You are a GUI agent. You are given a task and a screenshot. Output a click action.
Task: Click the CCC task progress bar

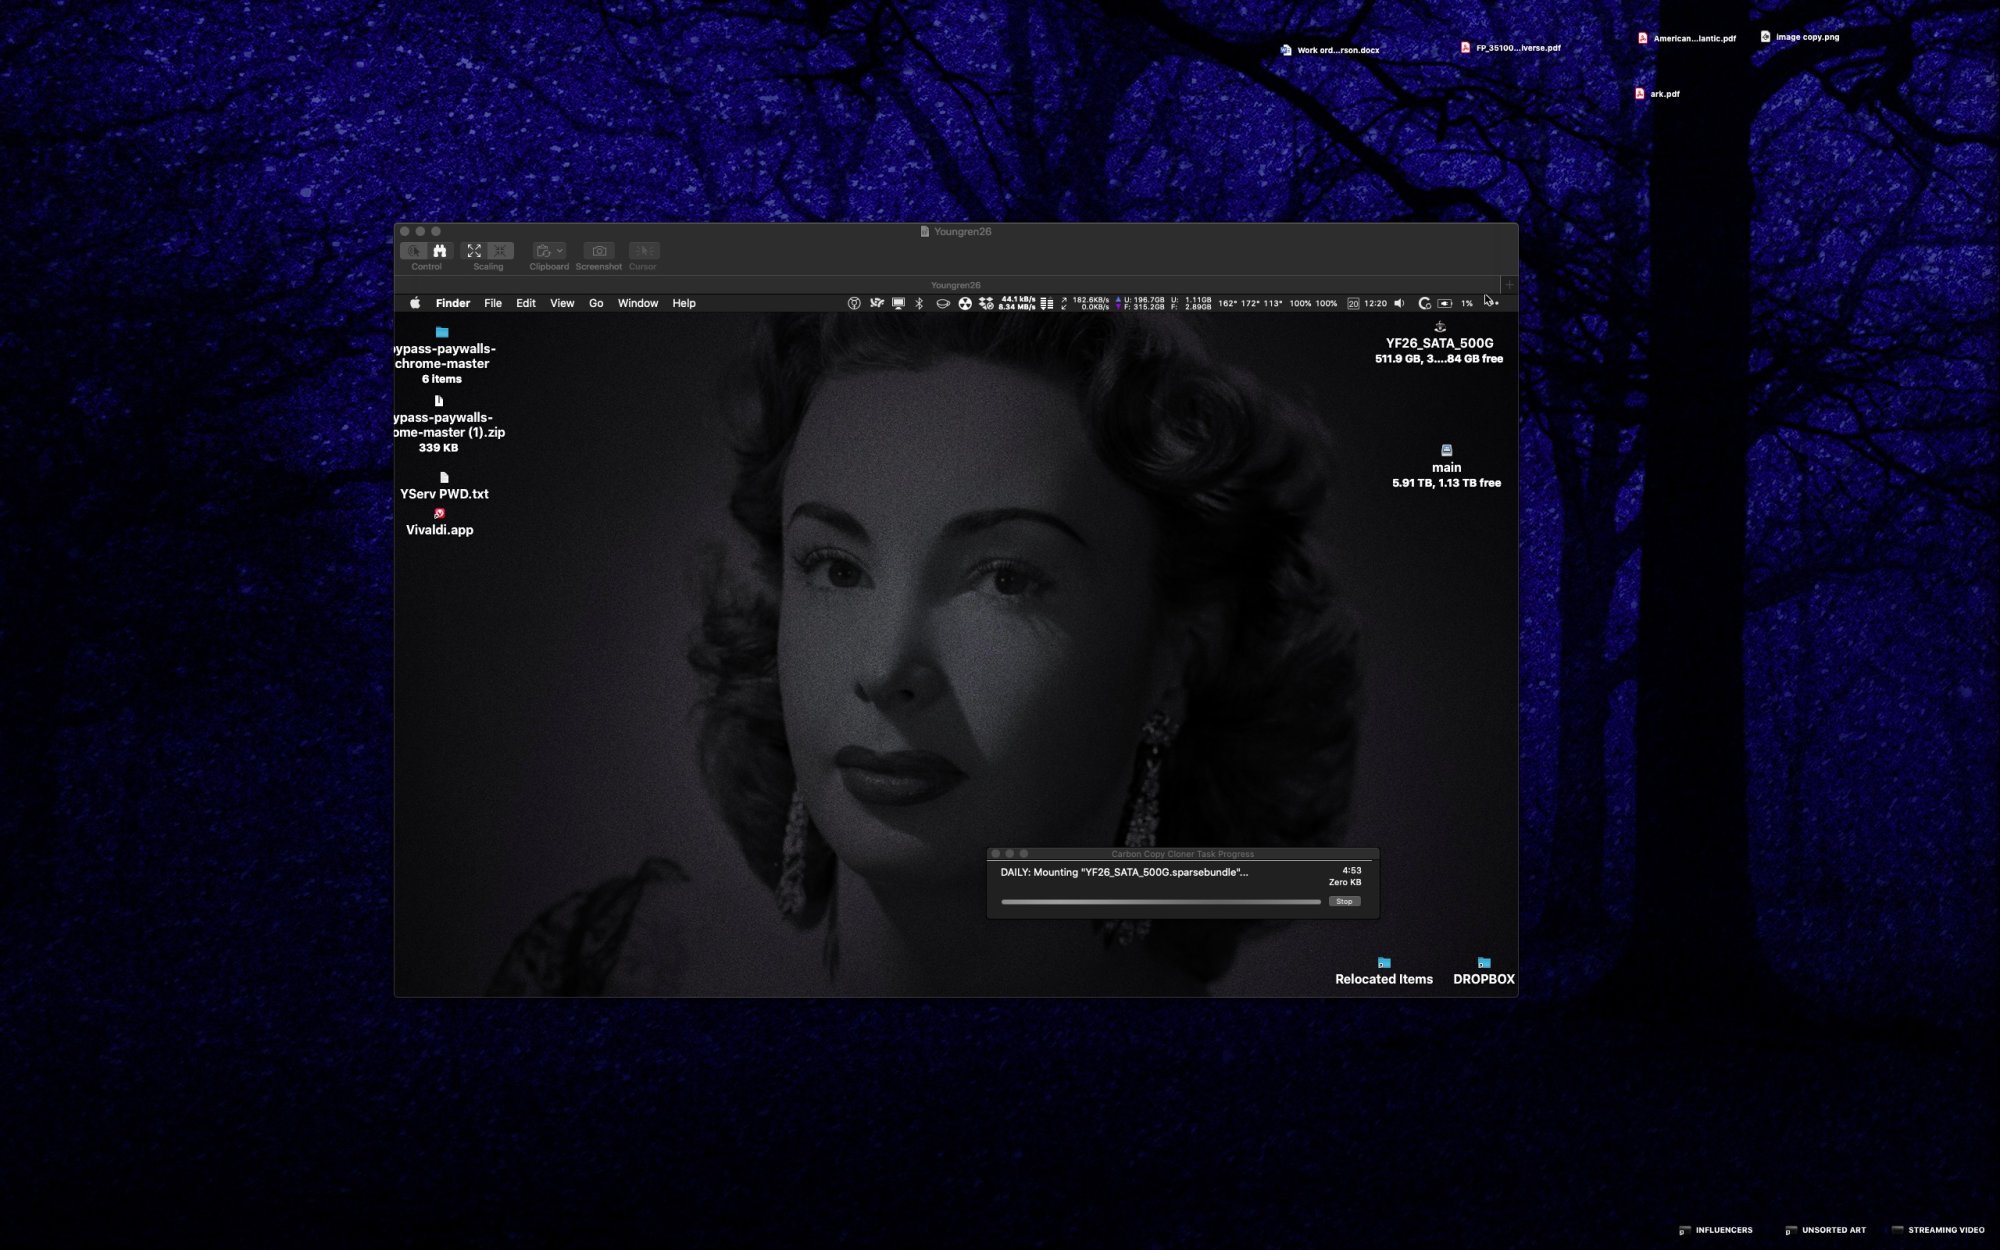tap(1160, 901)
